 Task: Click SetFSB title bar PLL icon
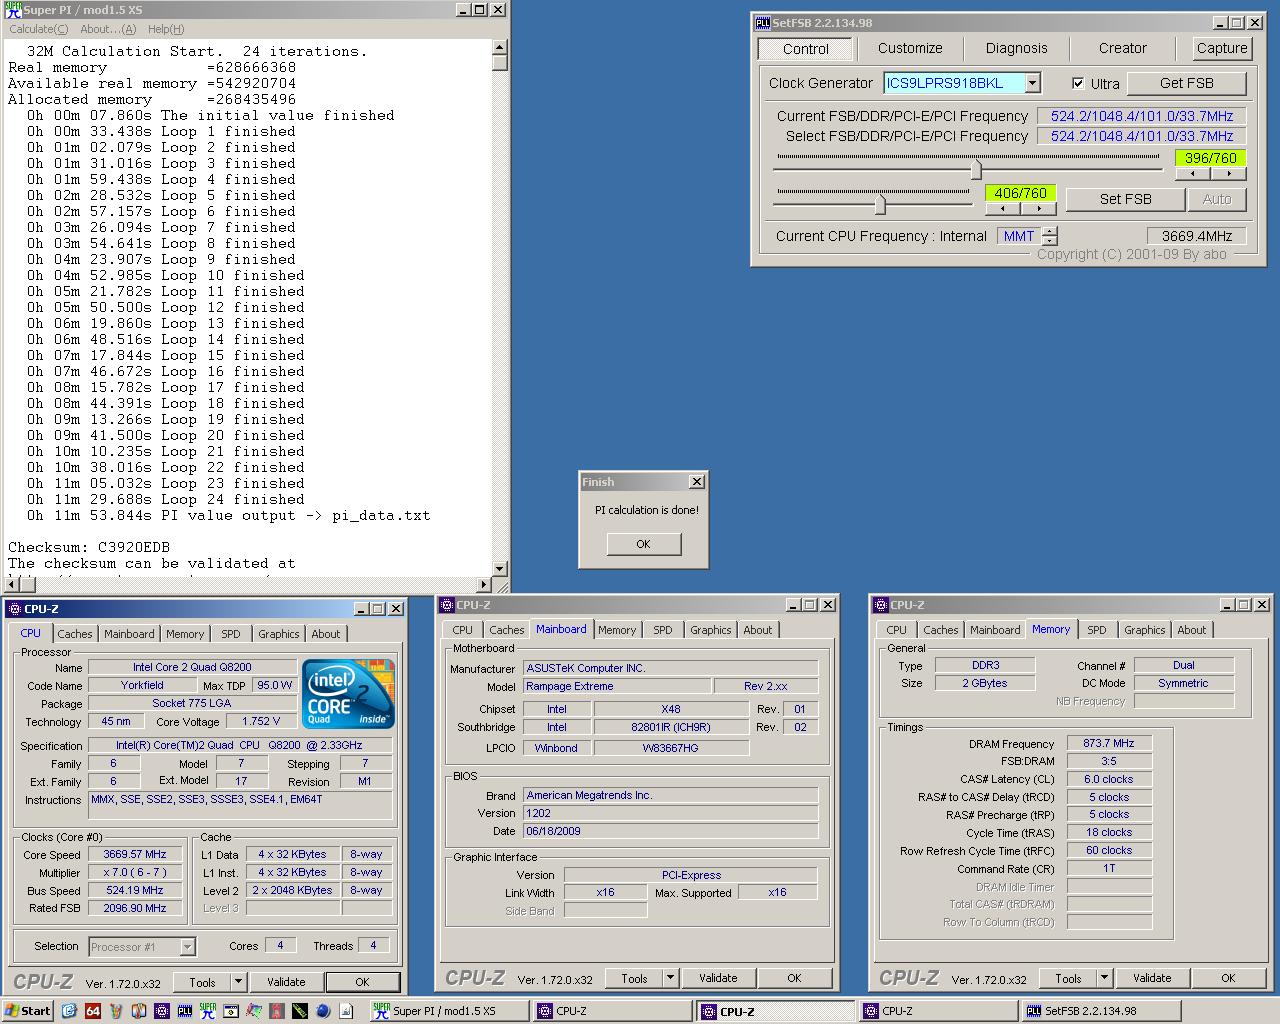pyautogui.click(x=762, y=23)
